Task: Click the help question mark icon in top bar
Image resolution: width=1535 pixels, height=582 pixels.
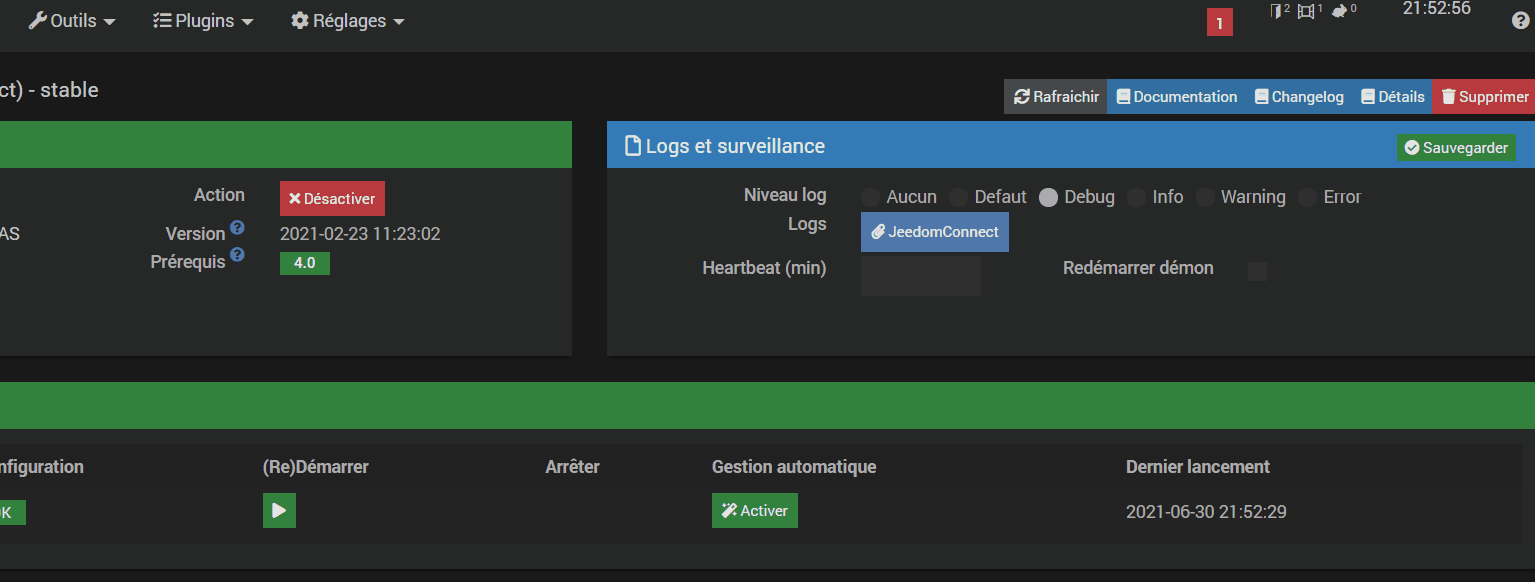Action: (1520, 21)
